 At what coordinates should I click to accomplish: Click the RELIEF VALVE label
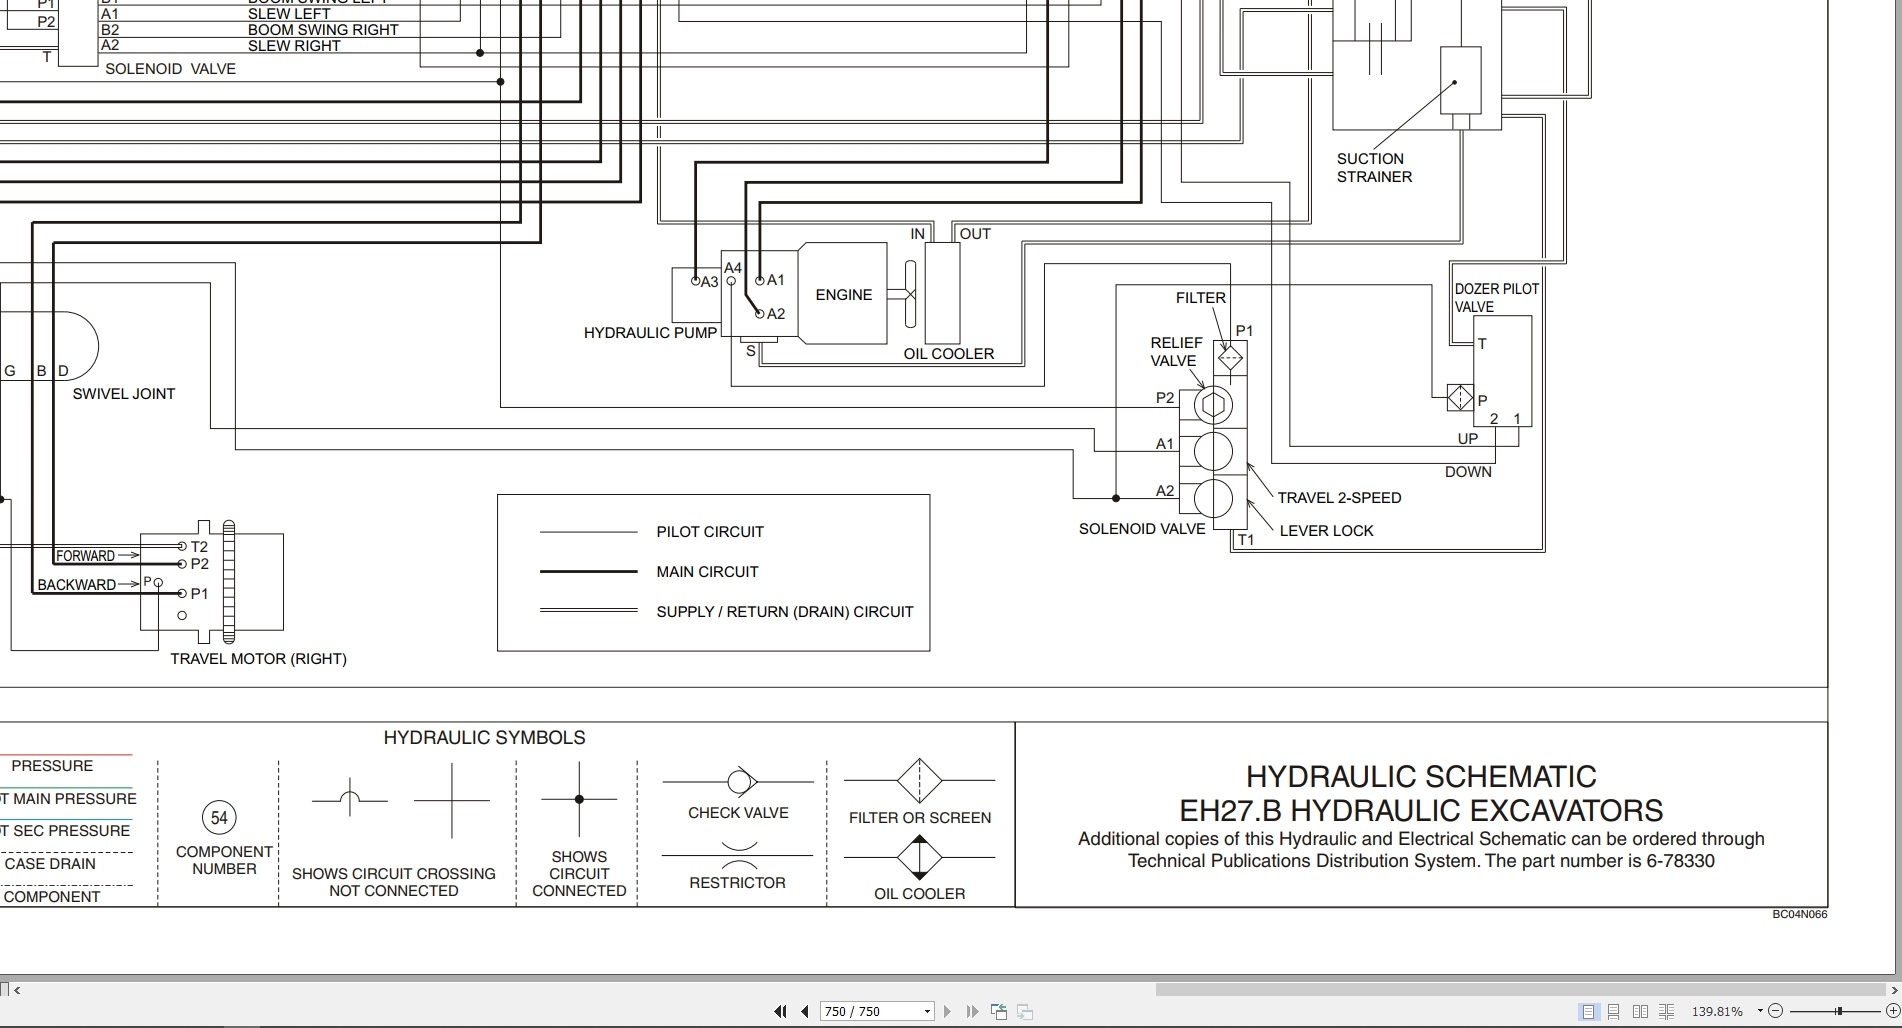[1176, 352]
